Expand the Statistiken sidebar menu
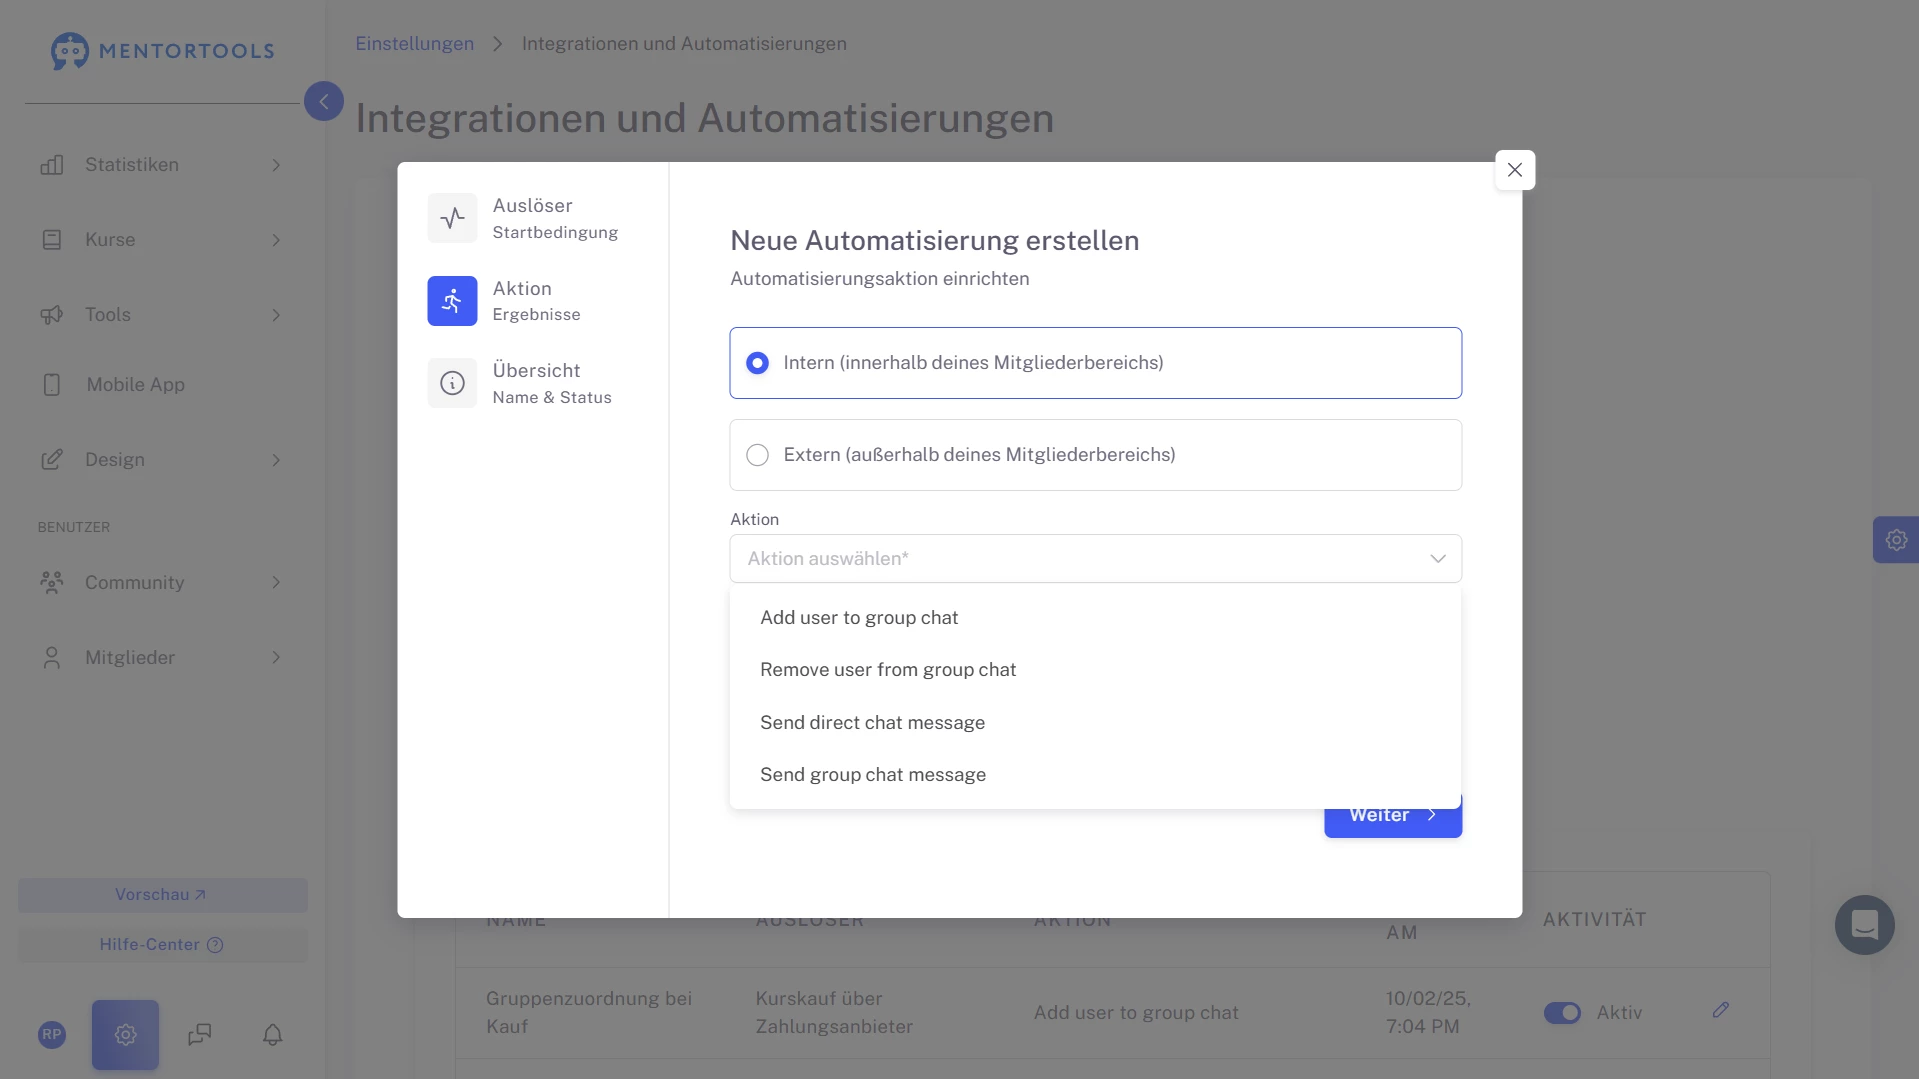The width and height of the screenshot is (1919, 1079). [x=160, y=165]
